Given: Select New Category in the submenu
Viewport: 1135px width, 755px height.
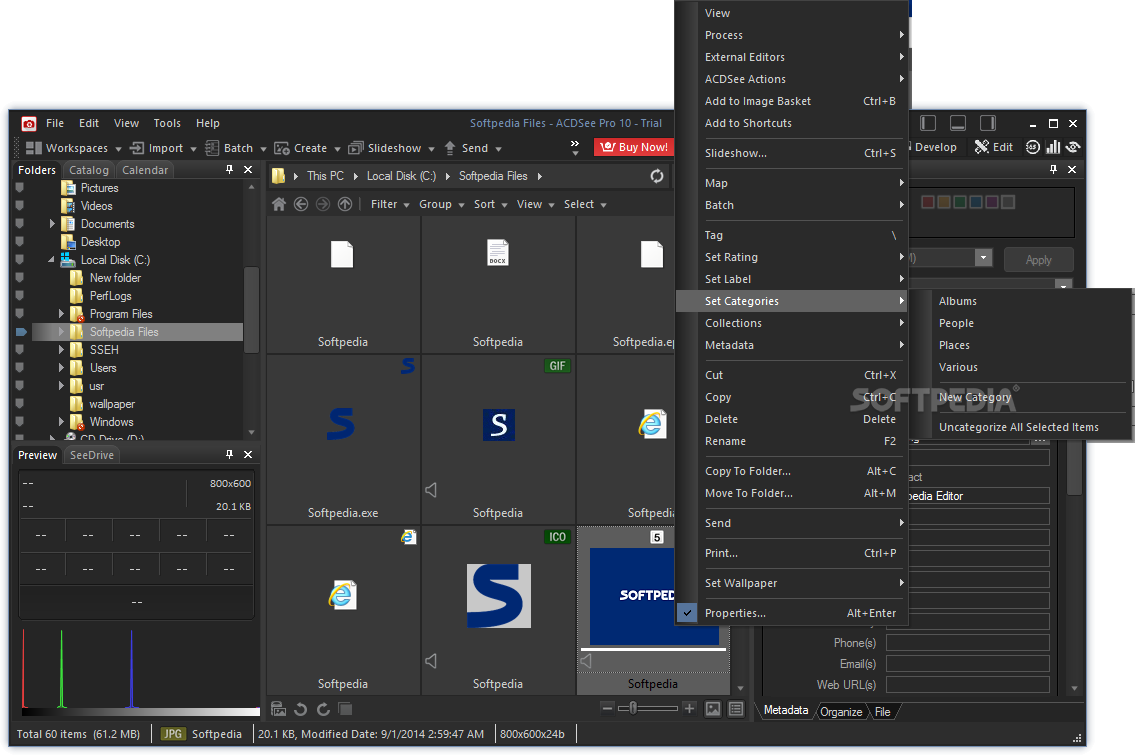Looking at the screenshot, I should pyautogui.click(x=974, y=397).
